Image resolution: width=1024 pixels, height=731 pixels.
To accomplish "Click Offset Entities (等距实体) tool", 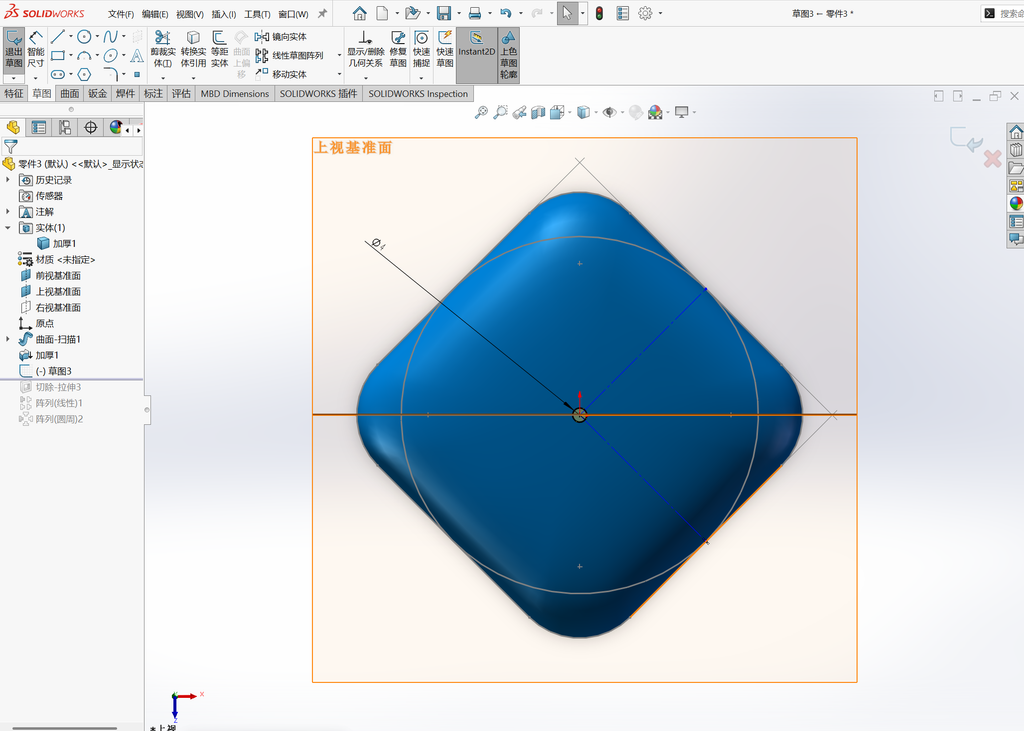I will click(x=219, y=50).
